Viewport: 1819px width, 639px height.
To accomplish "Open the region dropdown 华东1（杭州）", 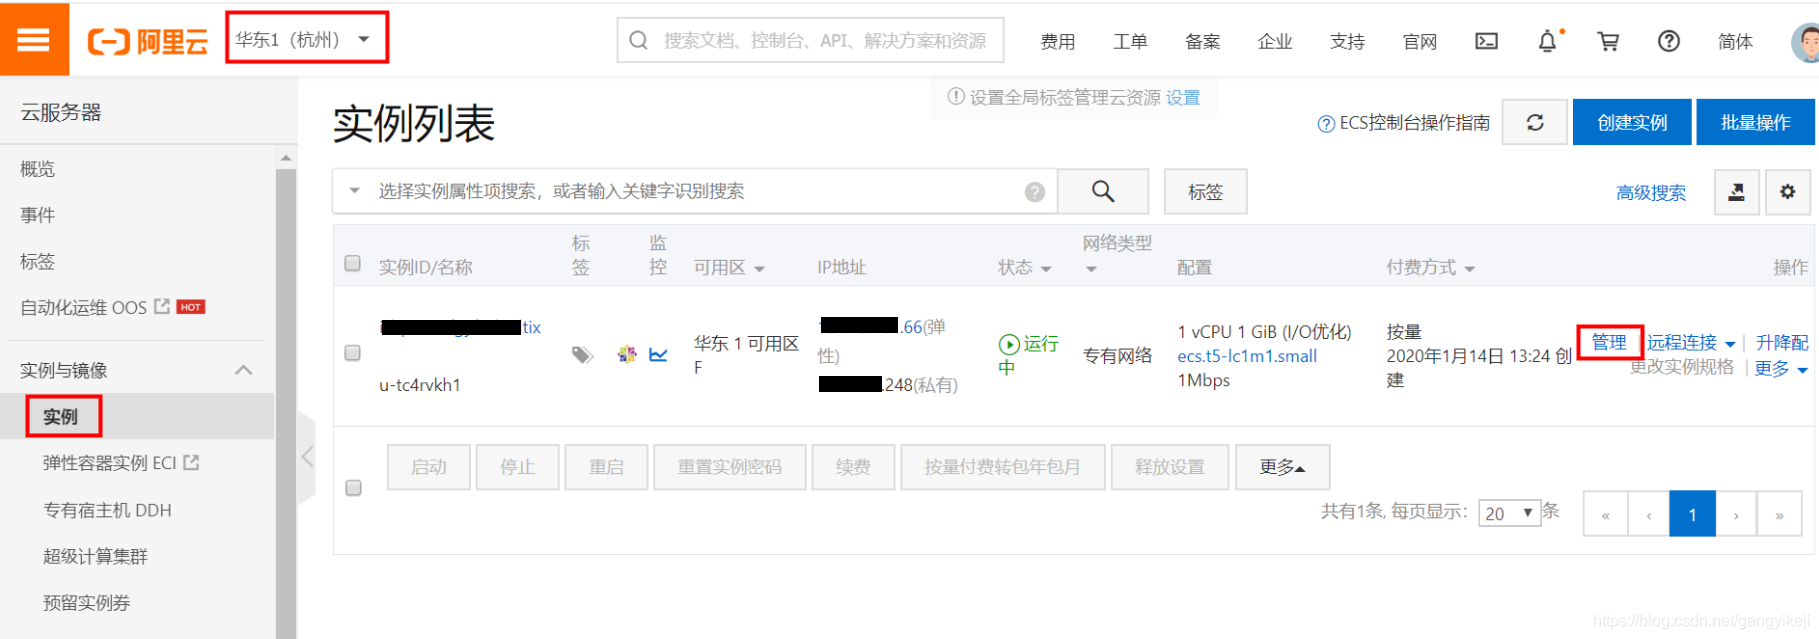I will click(x=306, y=40).
